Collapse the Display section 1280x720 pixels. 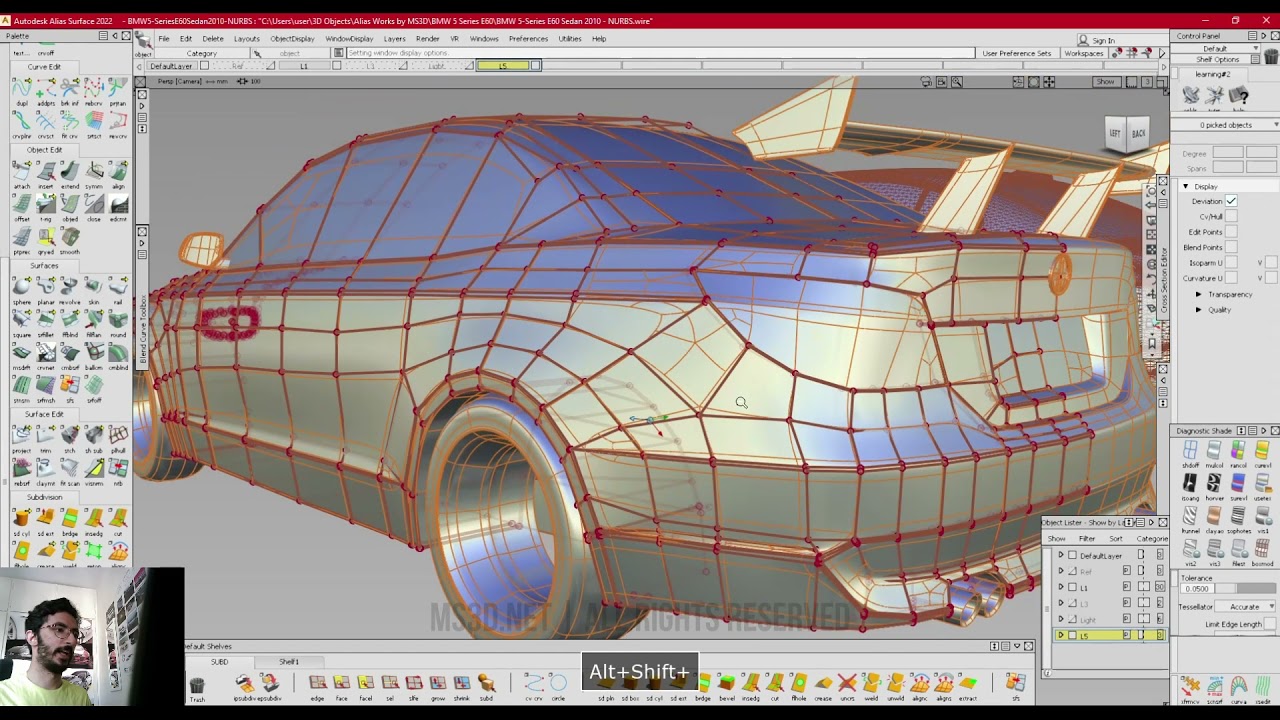point(1186,187)
